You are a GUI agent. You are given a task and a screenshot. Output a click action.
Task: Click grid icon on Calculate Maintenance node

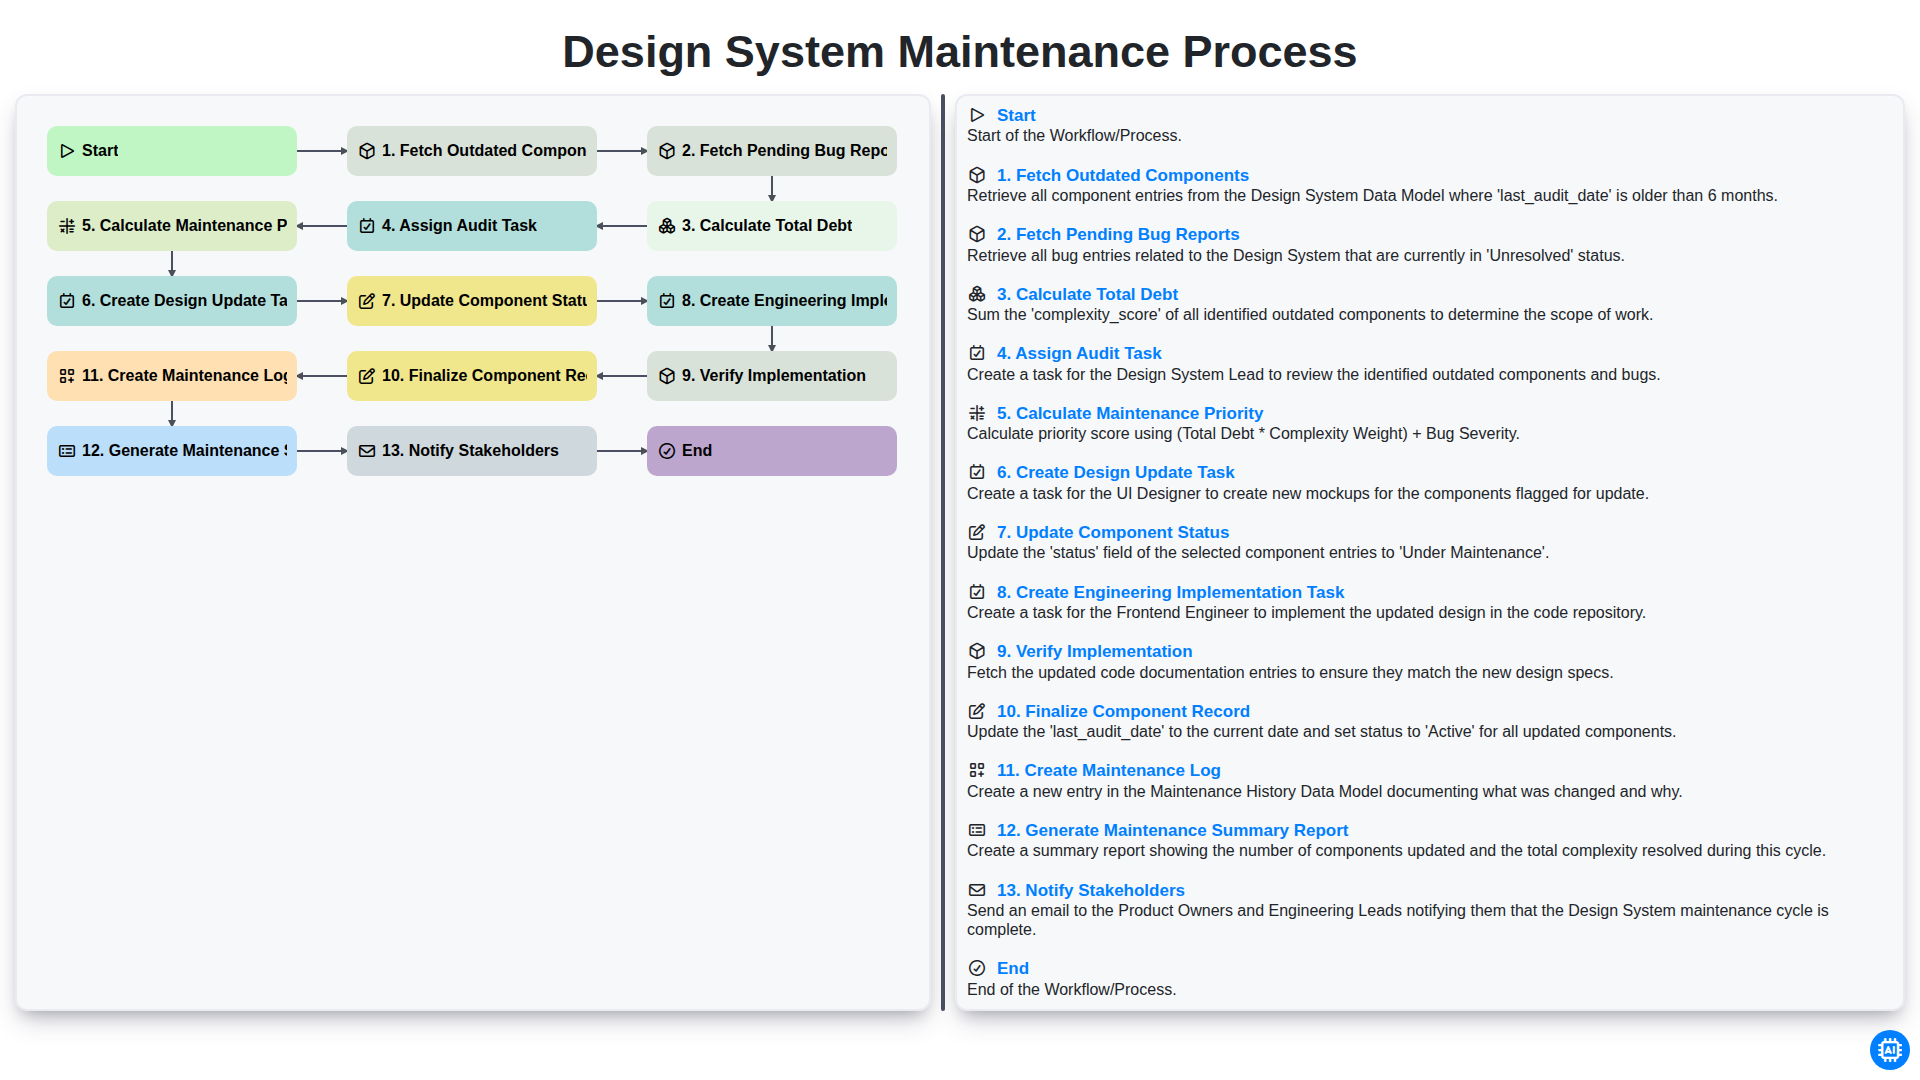67,226
